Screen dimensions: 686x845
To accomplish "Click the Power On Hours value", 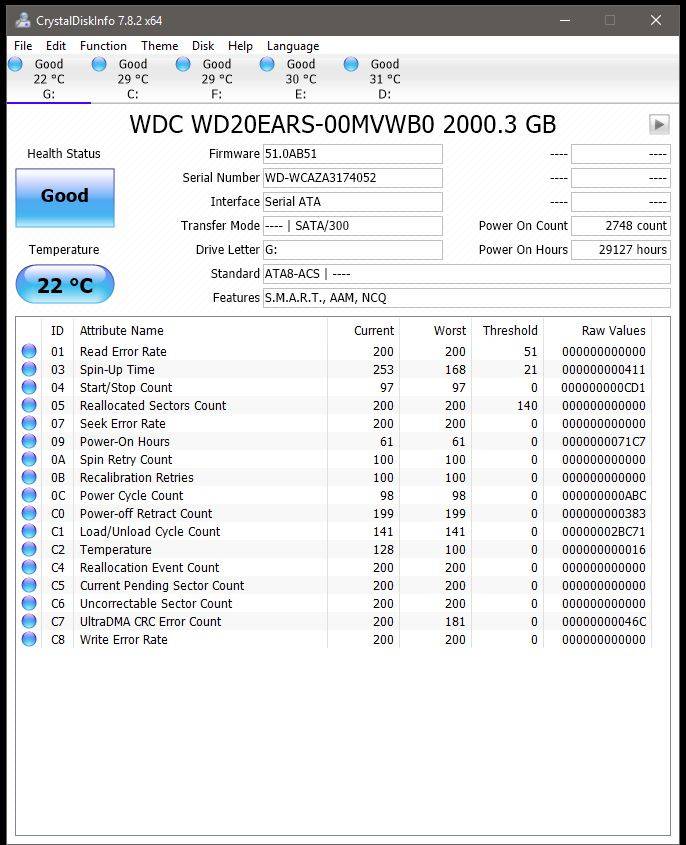I will point(621,250).
